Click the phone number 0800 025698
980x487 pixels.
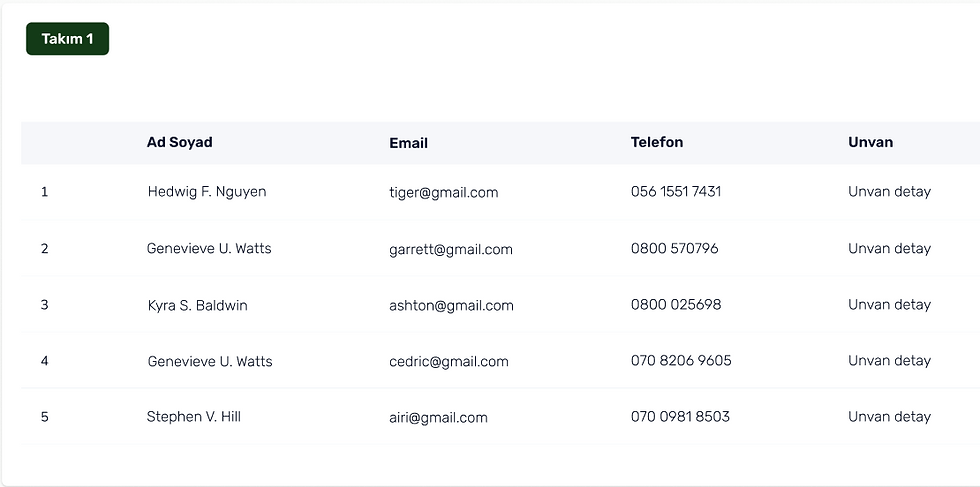point(676,304)
